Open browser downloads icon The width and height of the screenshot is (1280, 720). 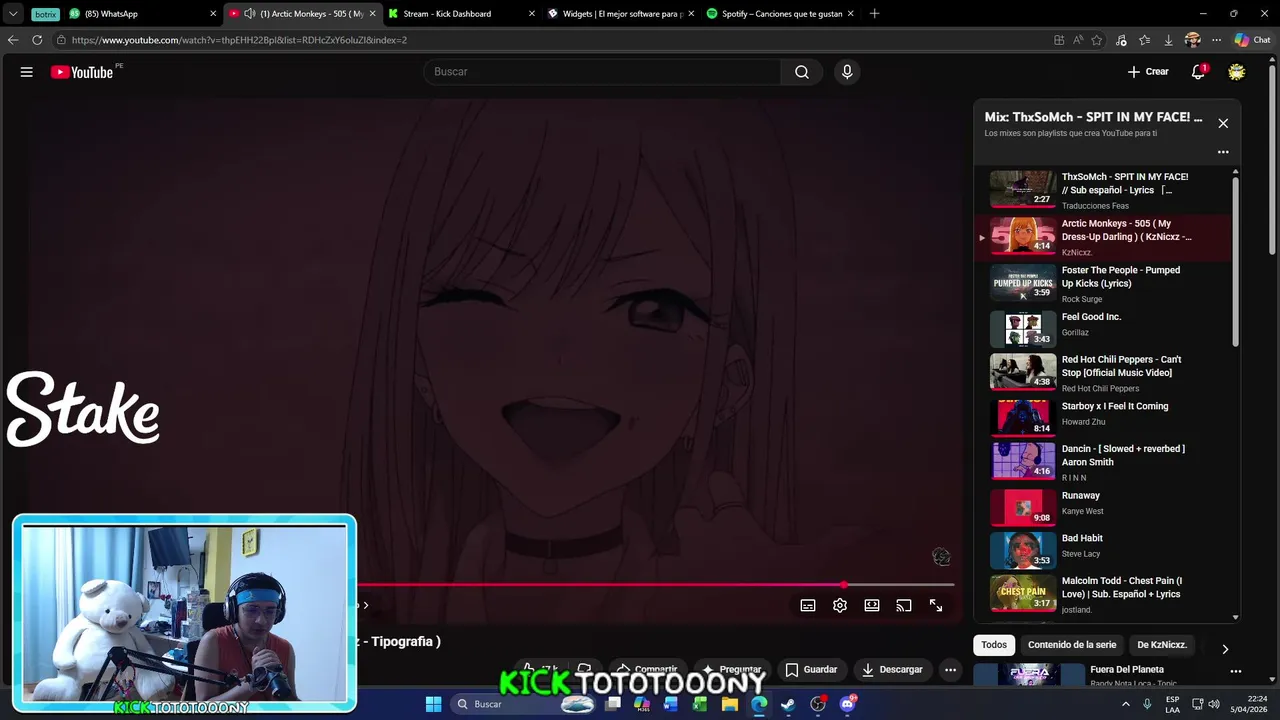pos(1168,40)
